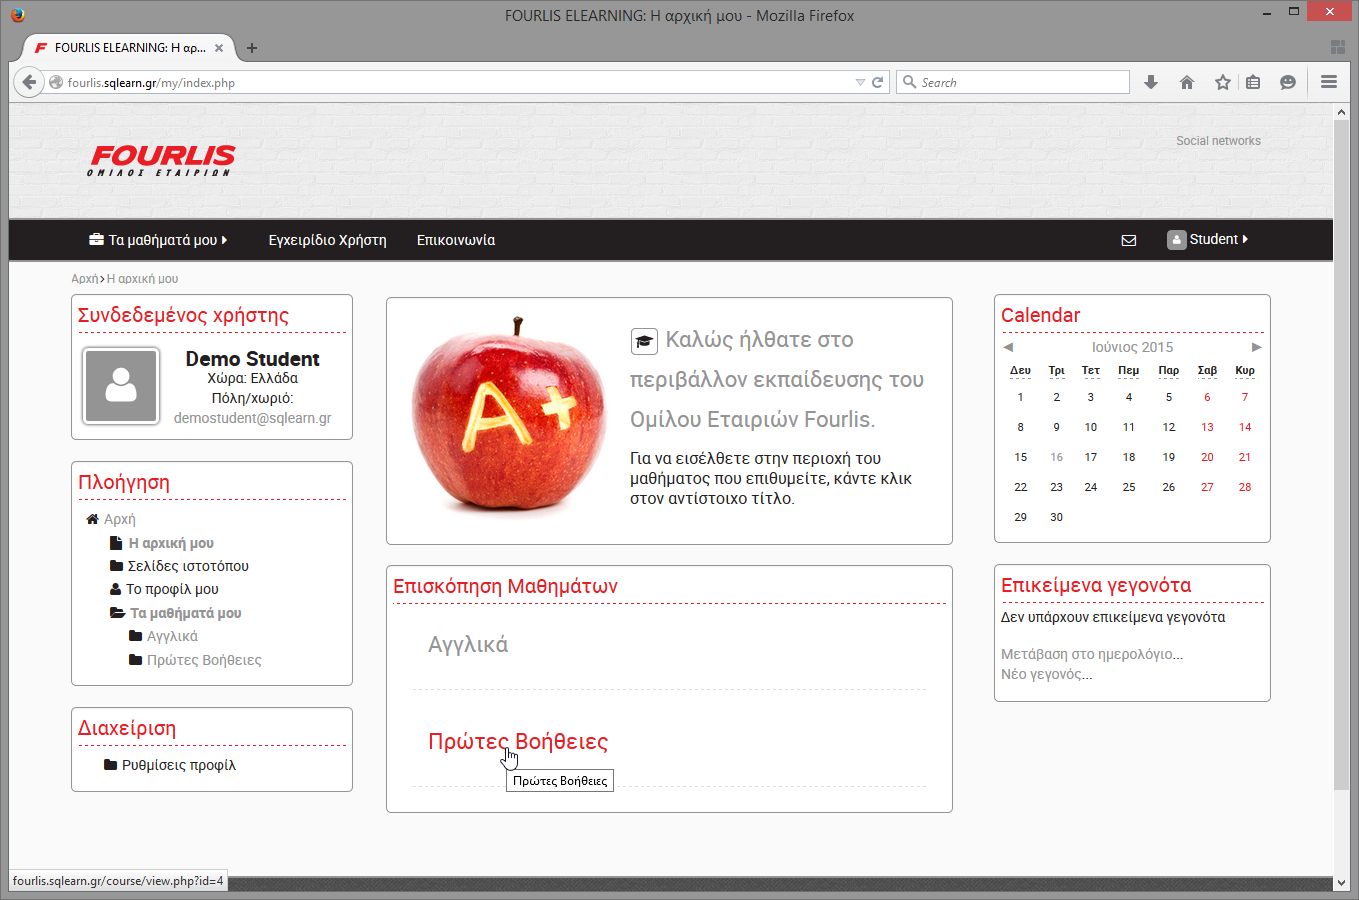The height and width of the screenshot is (900, 1359).
Task: Select day 16 in the calendar
Action: 1056,457
